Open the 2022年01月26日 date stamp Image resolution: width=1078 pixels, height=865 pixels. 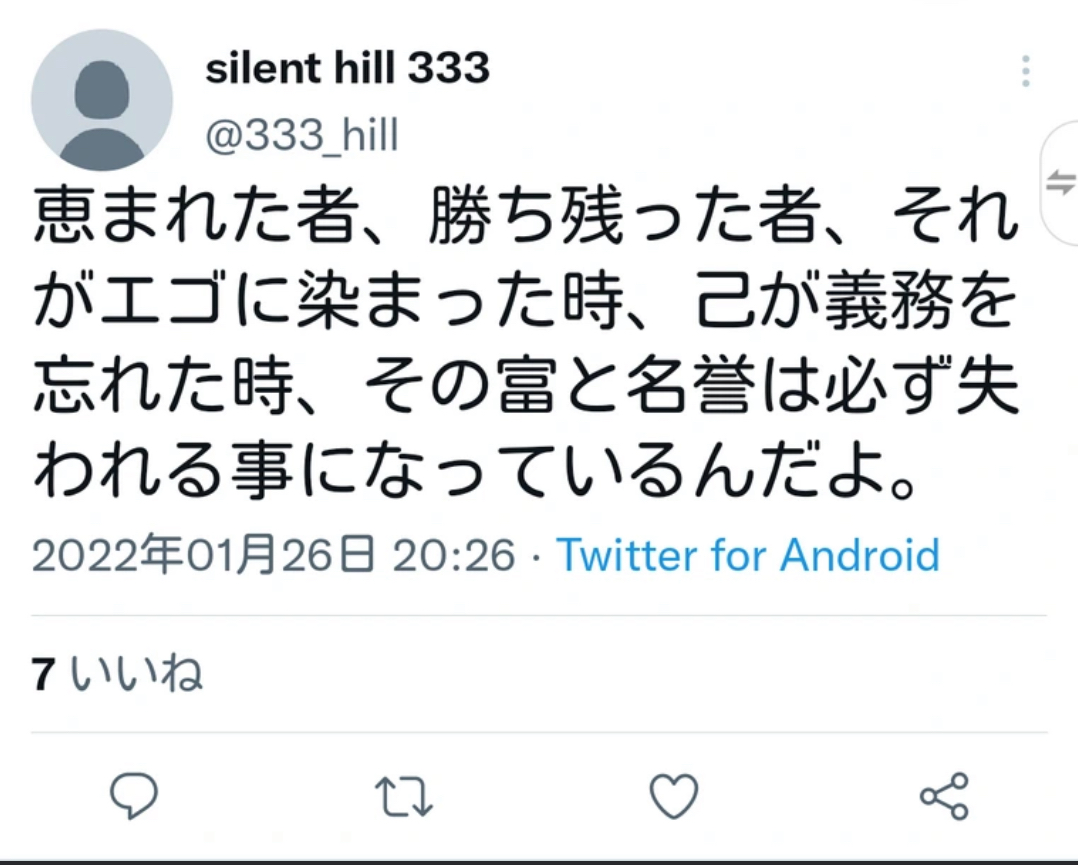pos(204,554)
